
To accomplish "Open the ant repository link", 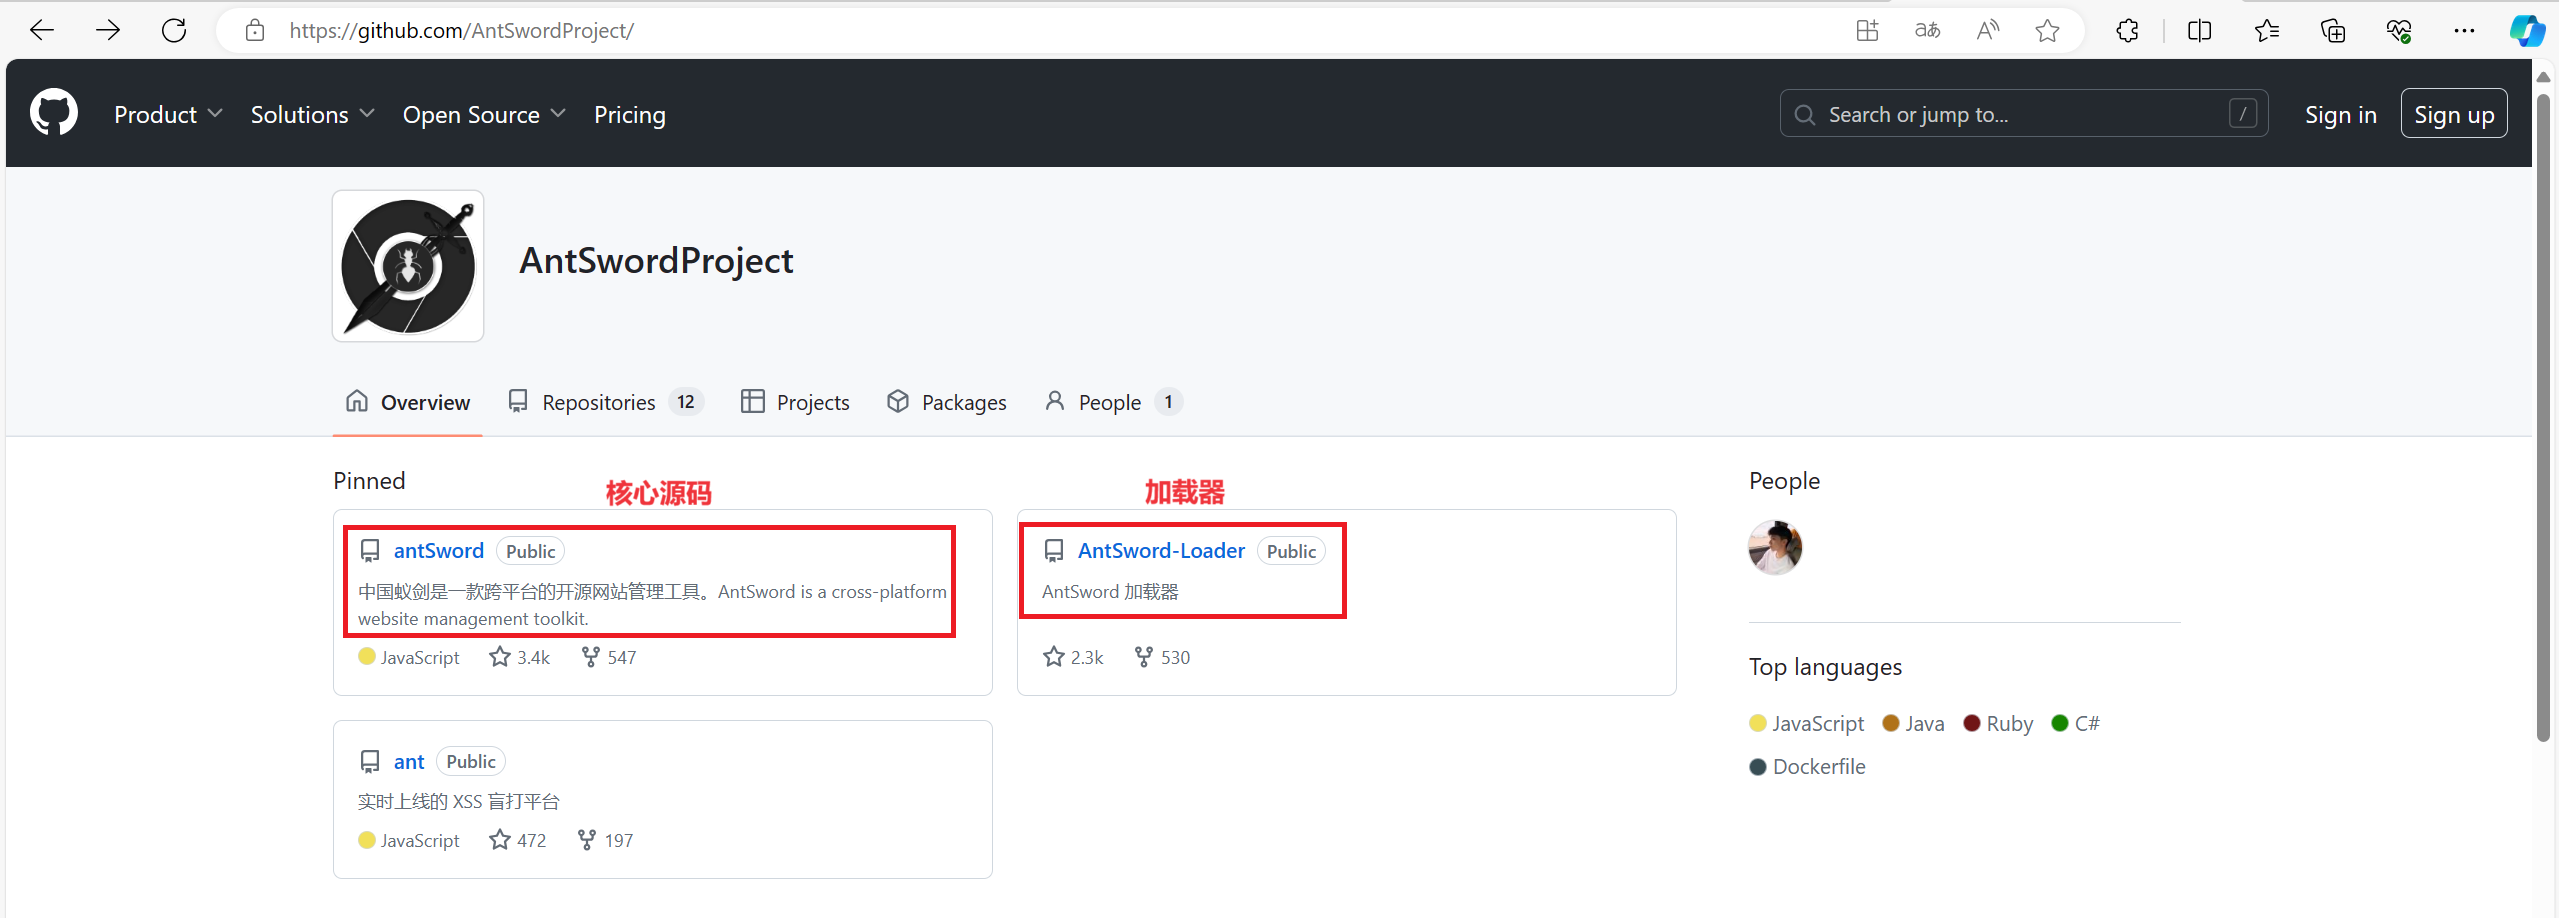I will point(409,762).
